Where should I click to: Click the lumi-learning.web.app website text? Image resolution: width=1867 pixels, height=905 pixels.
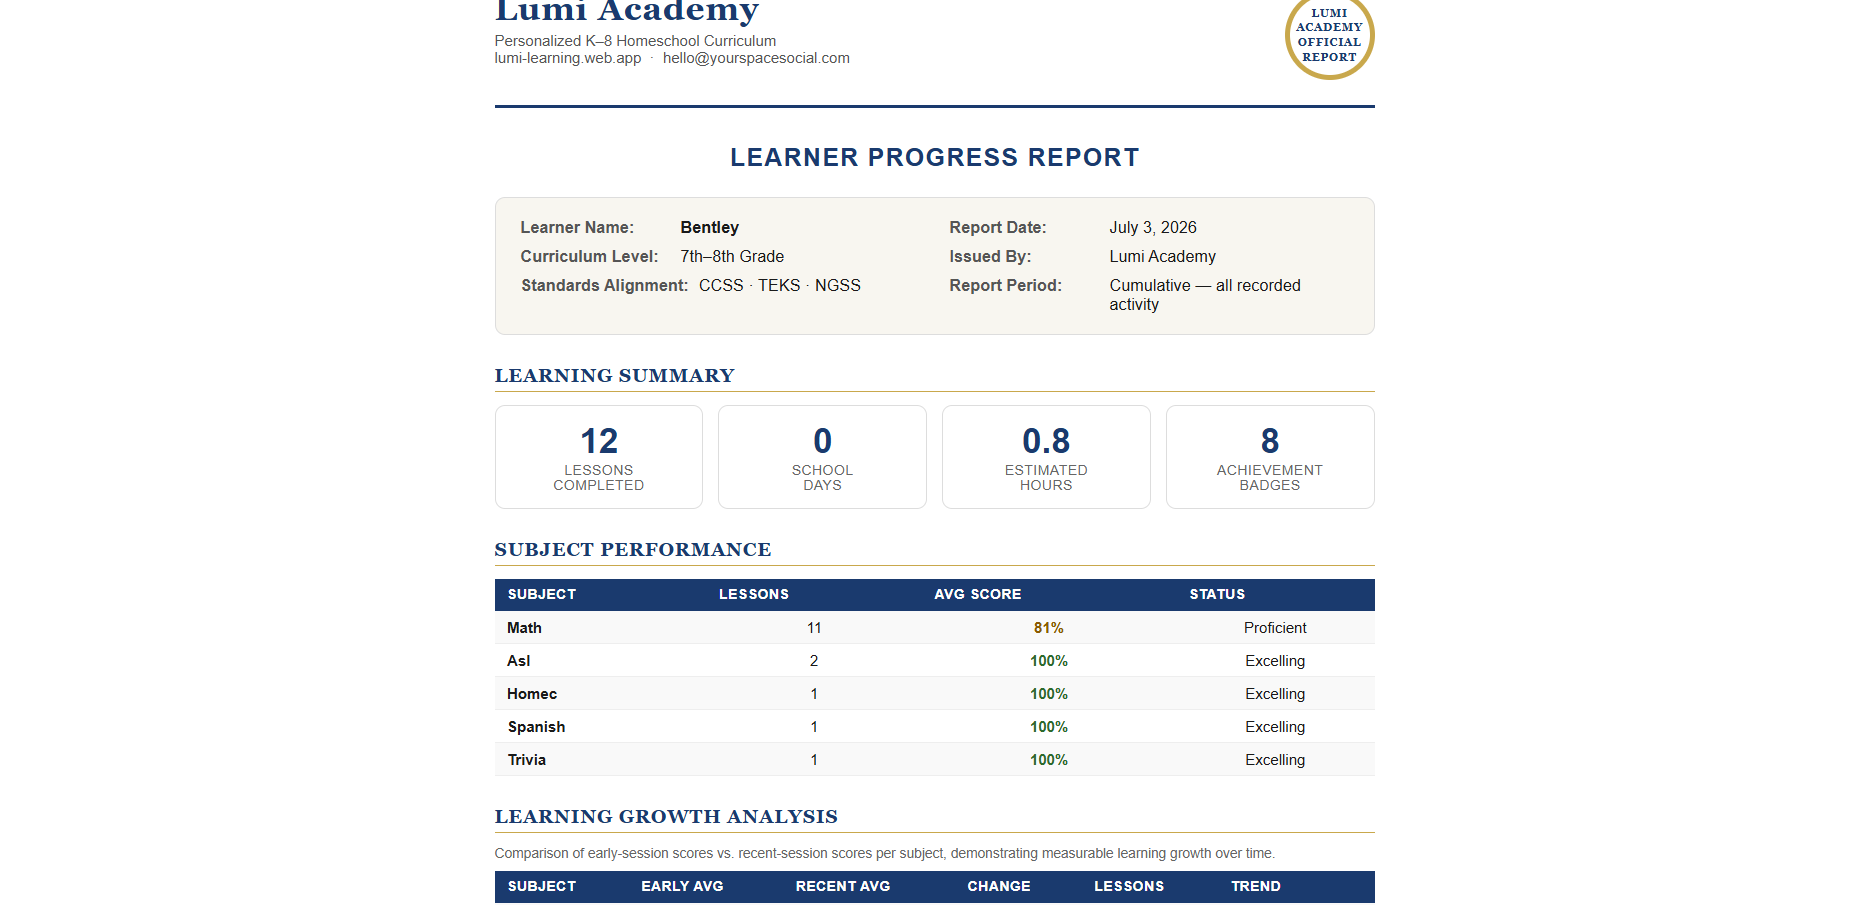point(568,58)
